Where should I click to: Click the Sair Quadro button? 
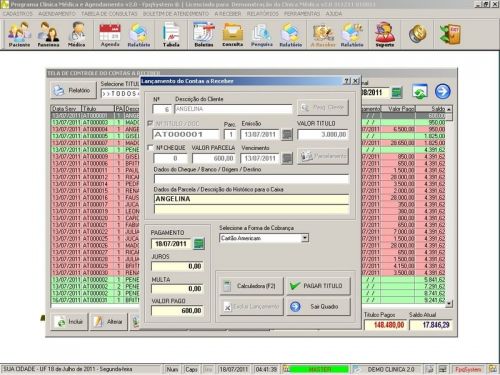(318, 307)
